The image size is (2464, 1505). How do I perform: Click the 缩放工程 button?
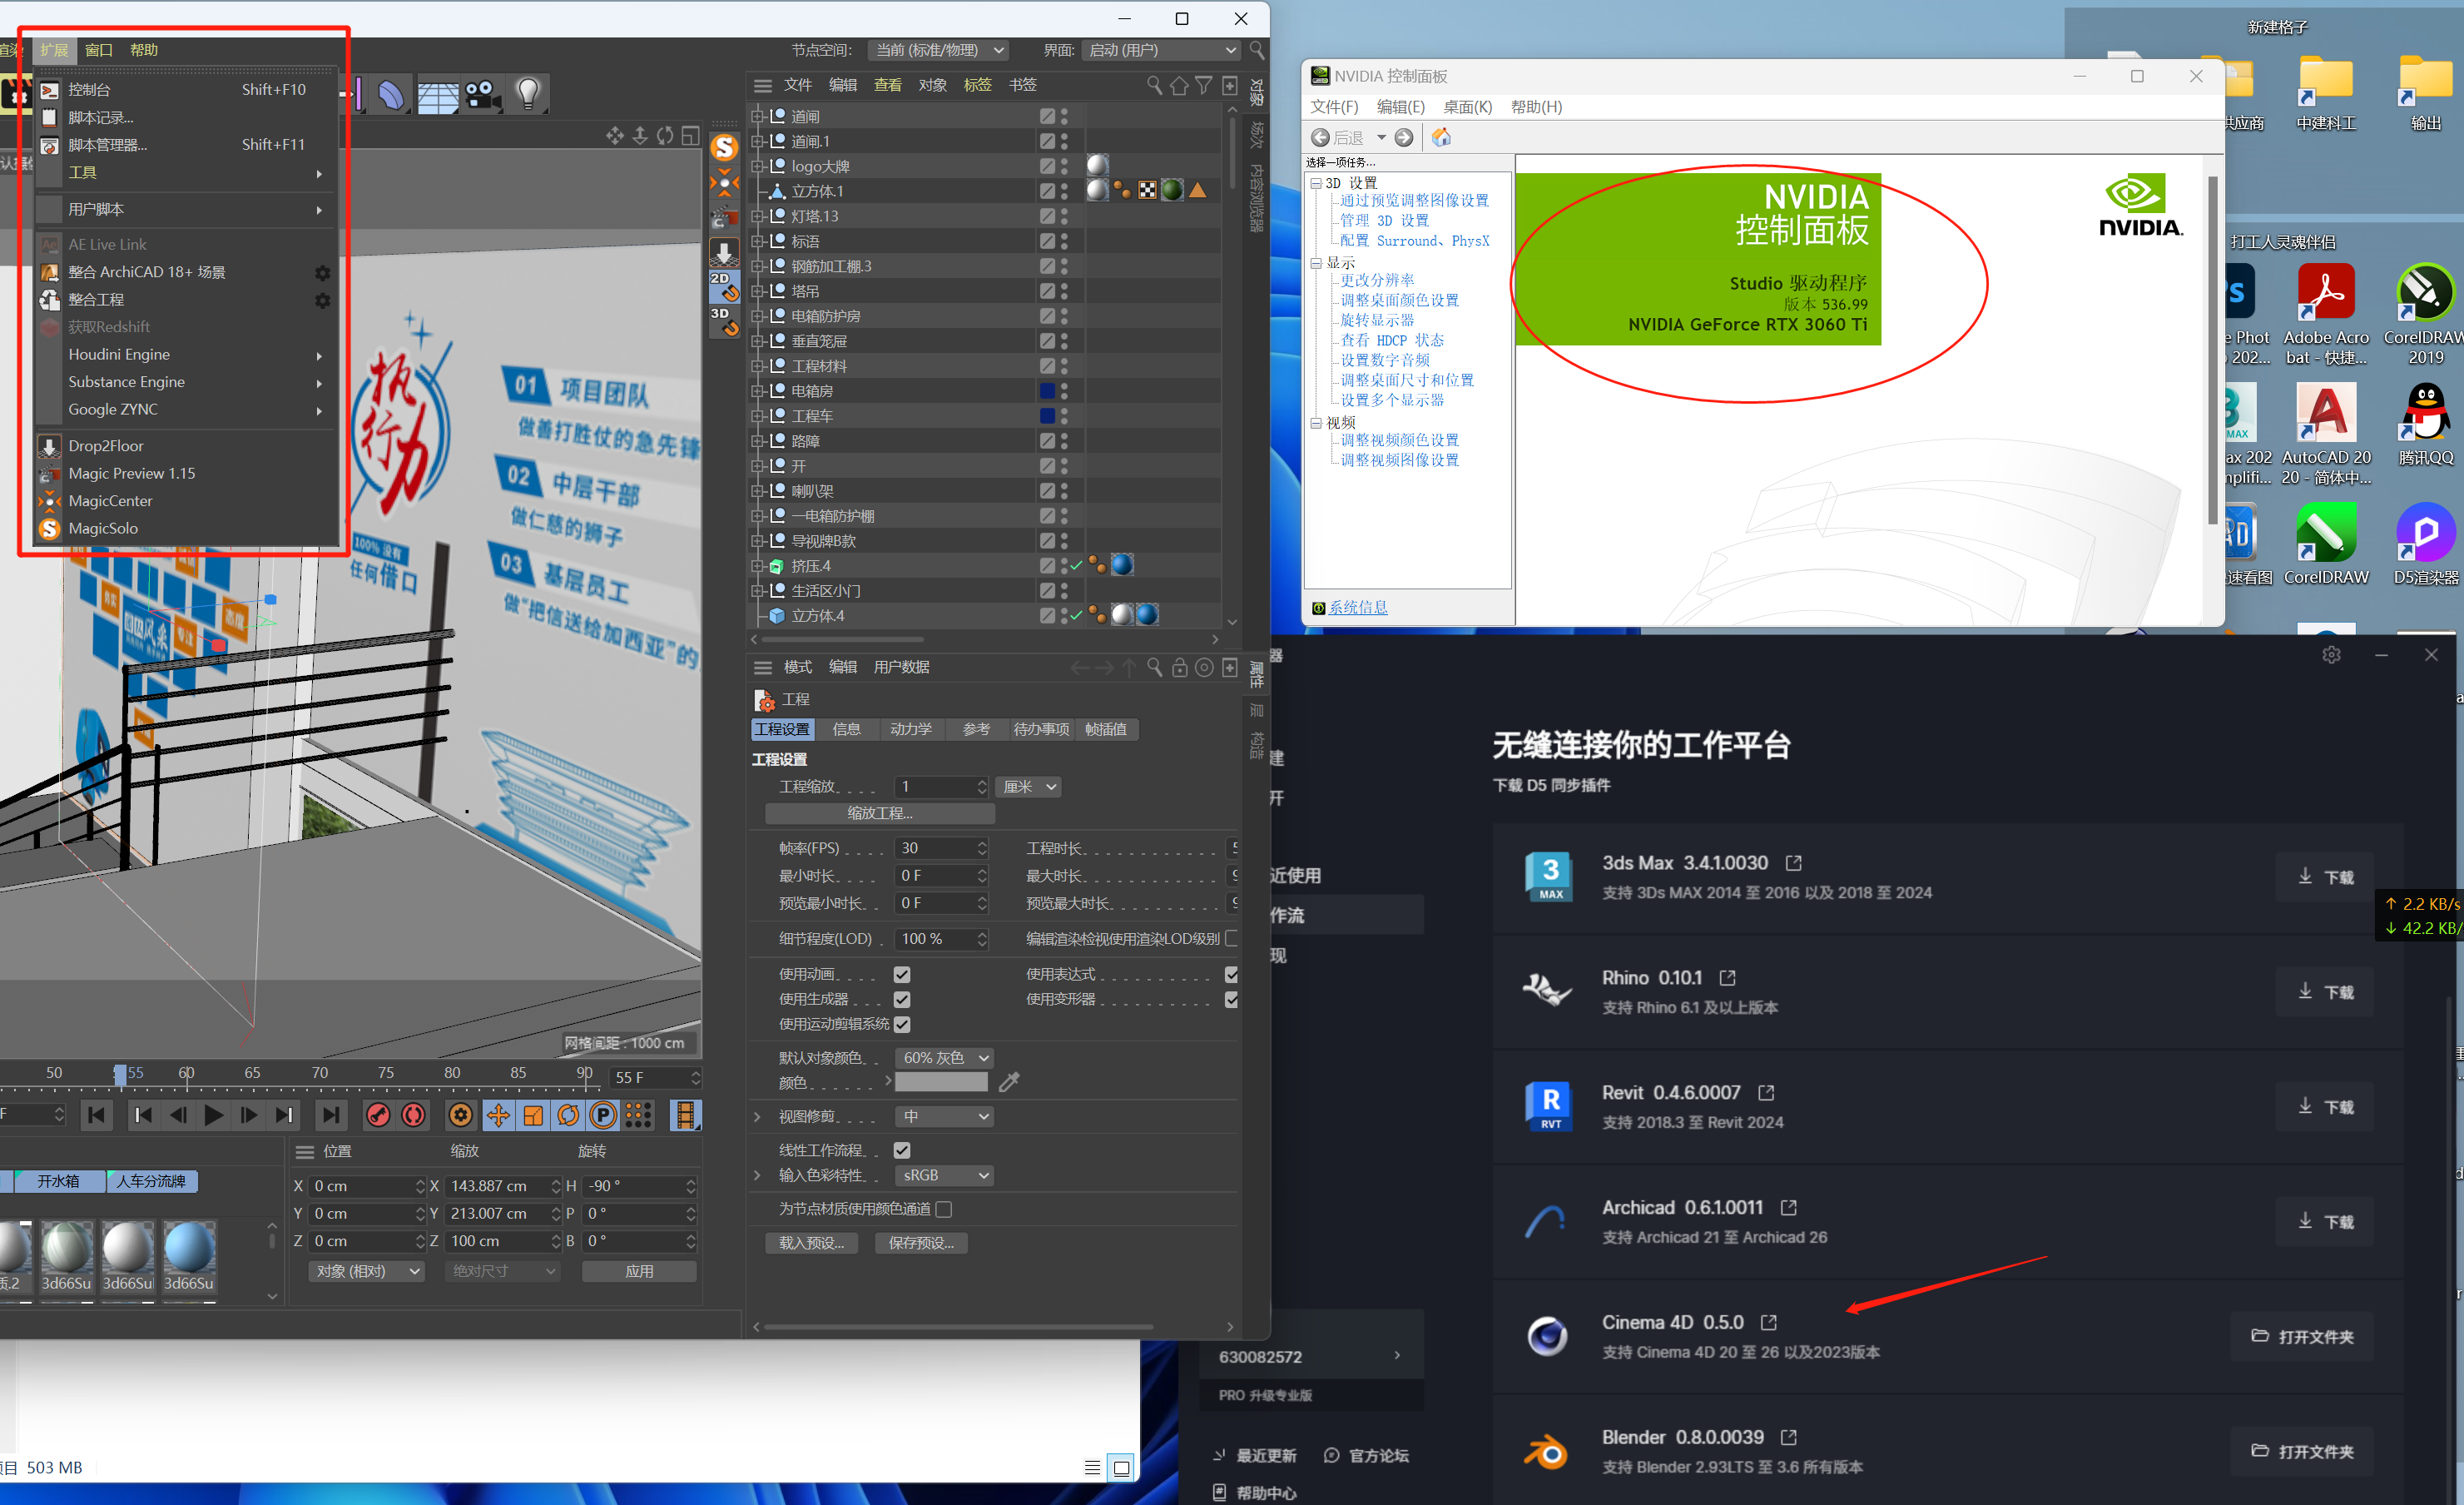tap(880, 814)
